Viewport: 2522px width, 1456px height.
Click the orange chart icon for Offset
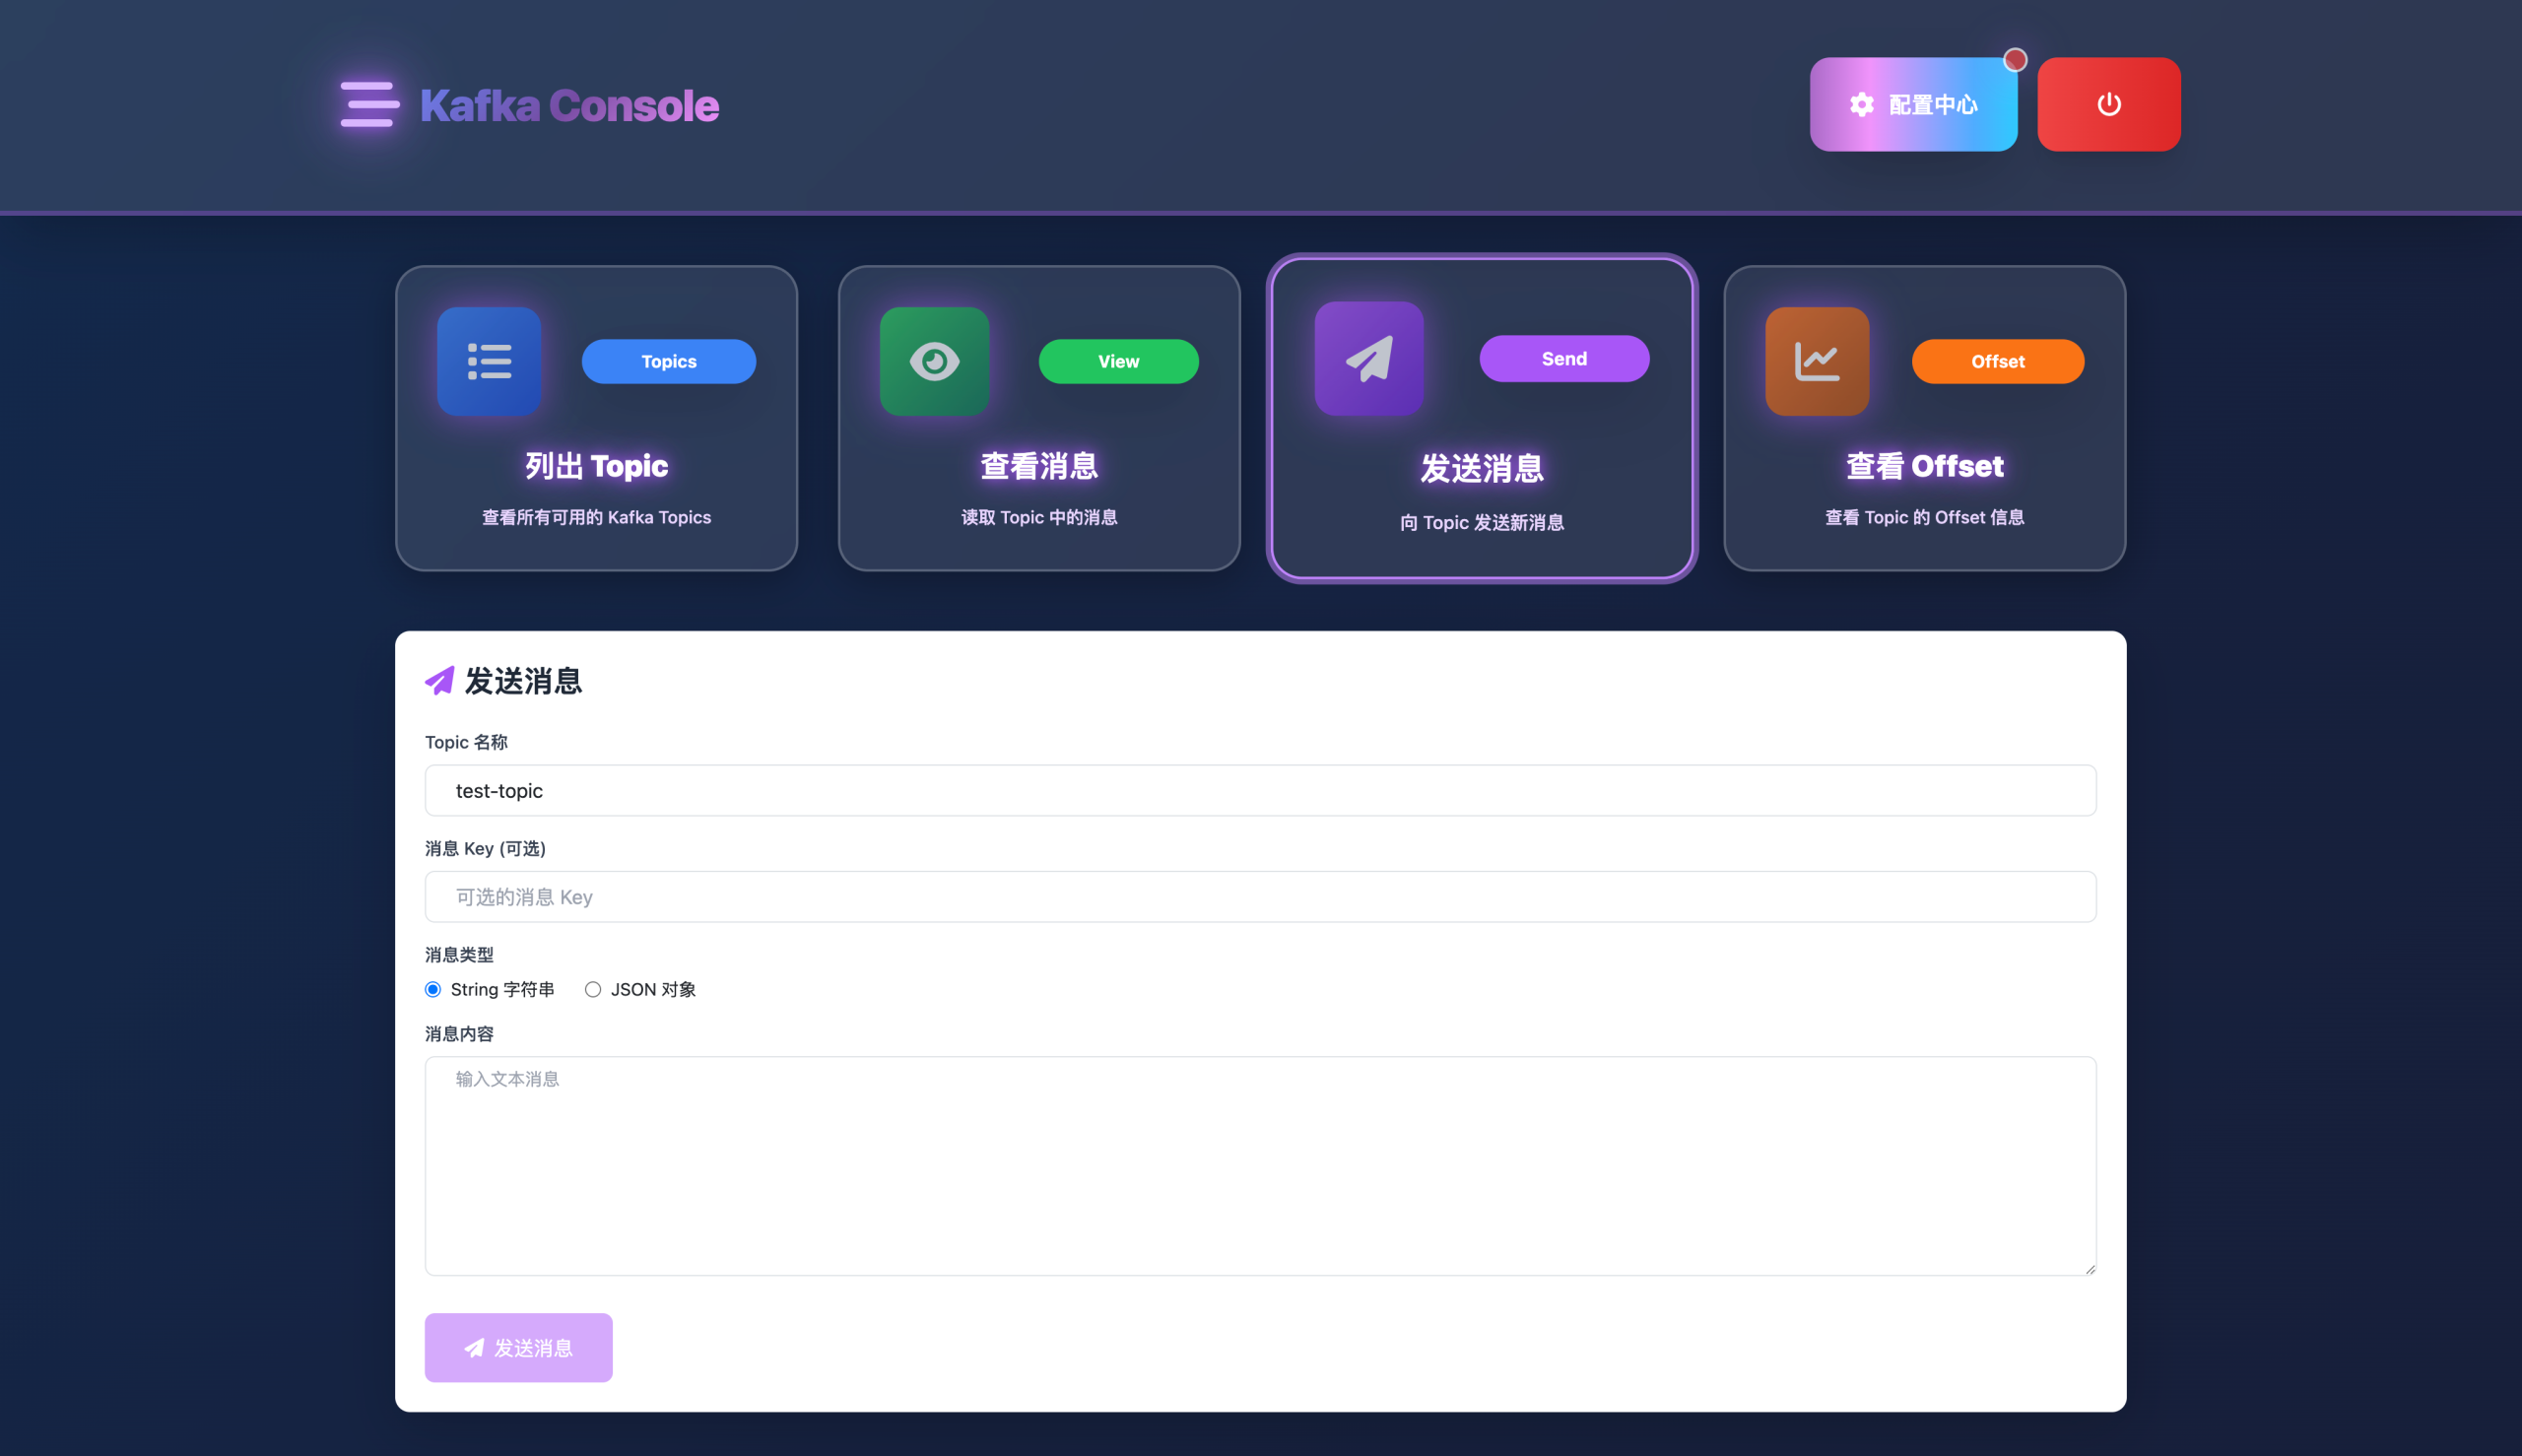tap(1817, 361)
